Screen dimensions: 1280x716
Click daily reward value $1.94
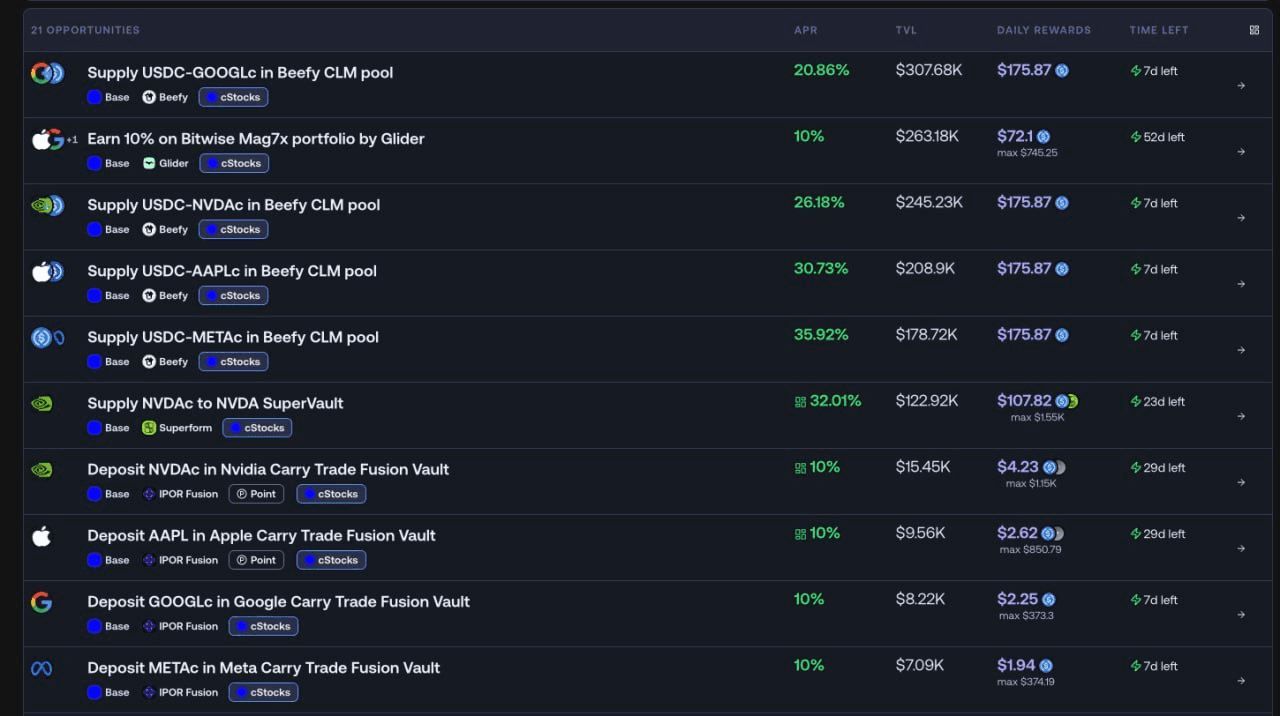coord(1016,665)
